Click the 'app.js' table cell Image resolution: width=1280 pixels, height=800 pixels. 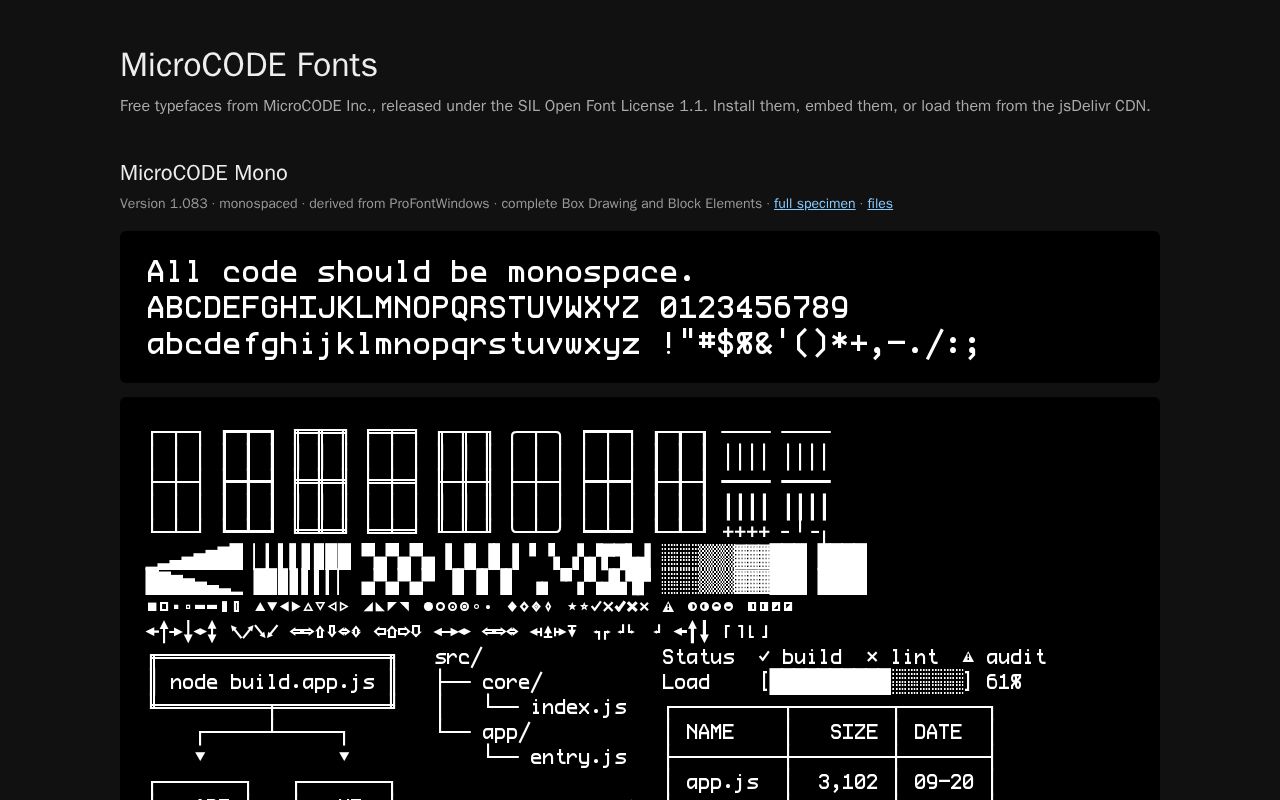[x=722, y=782]
